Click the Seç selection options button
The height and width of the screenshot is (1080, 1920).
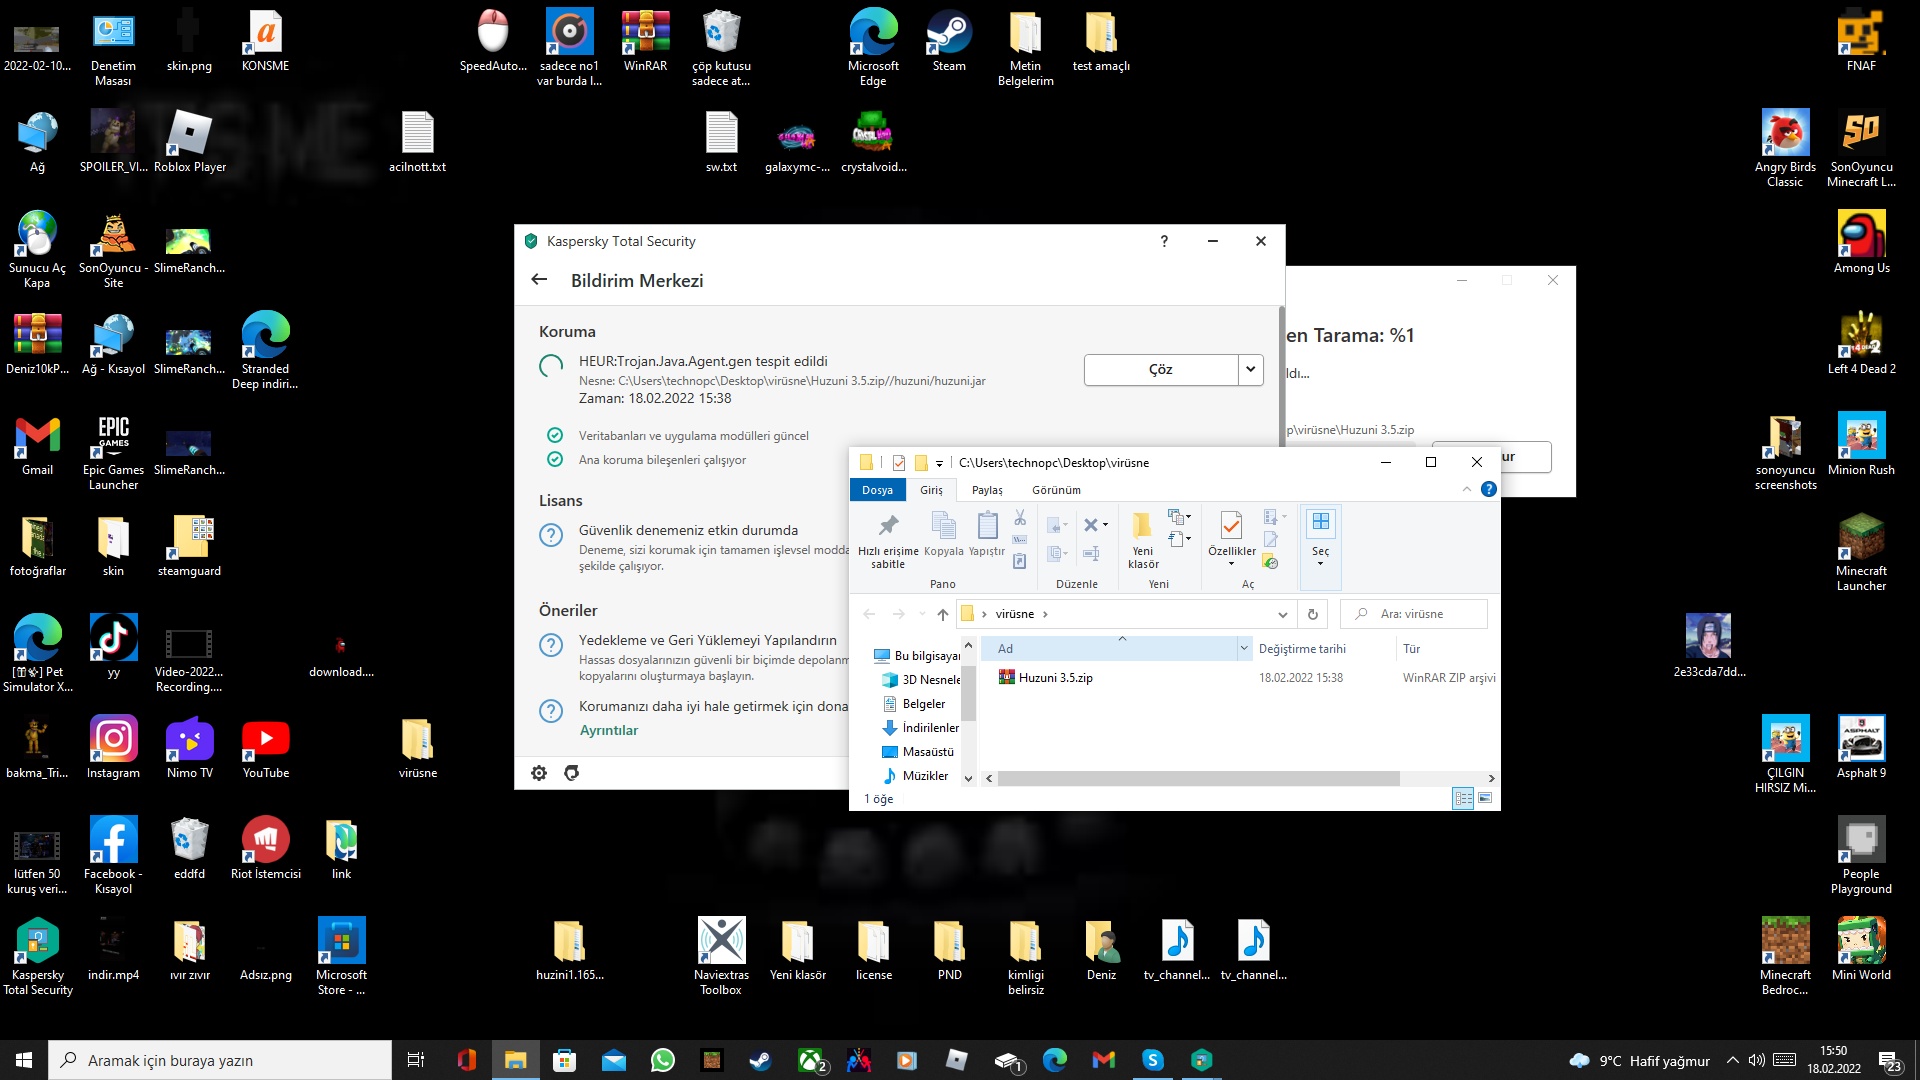(1320, 540)
